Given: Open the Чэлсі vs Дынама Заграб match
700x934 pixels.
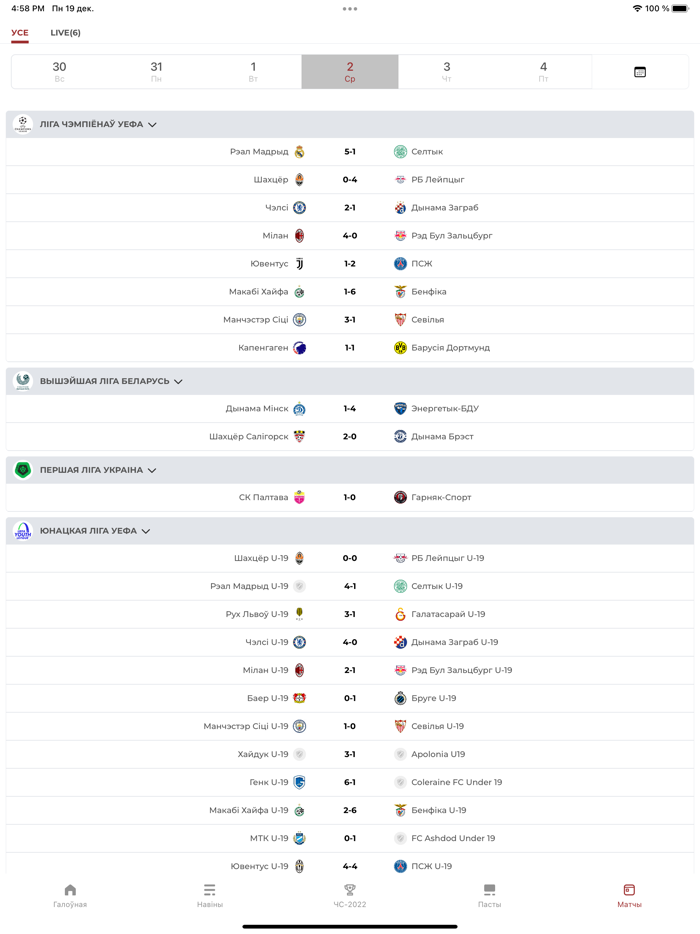Looking at the screenshot, I should (x=350, y=208).
